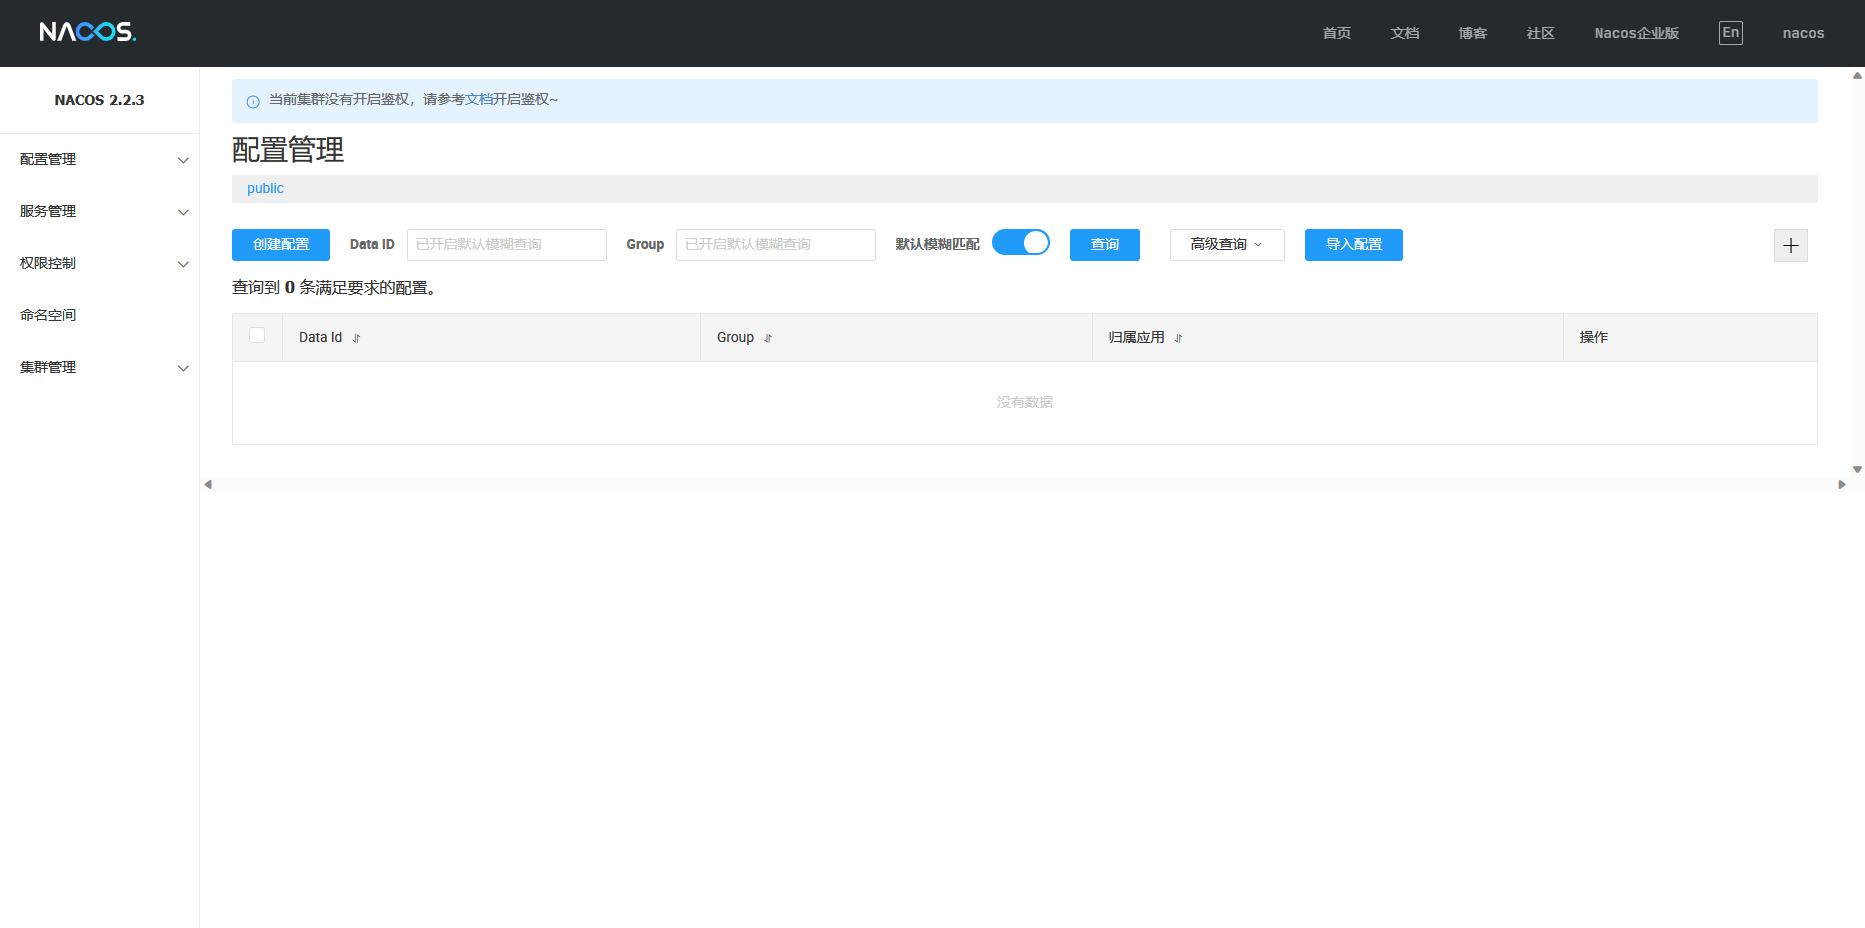Click the plus icon to add config
The width and height of the screenshot is (1865, 928).
point(1790,245)
